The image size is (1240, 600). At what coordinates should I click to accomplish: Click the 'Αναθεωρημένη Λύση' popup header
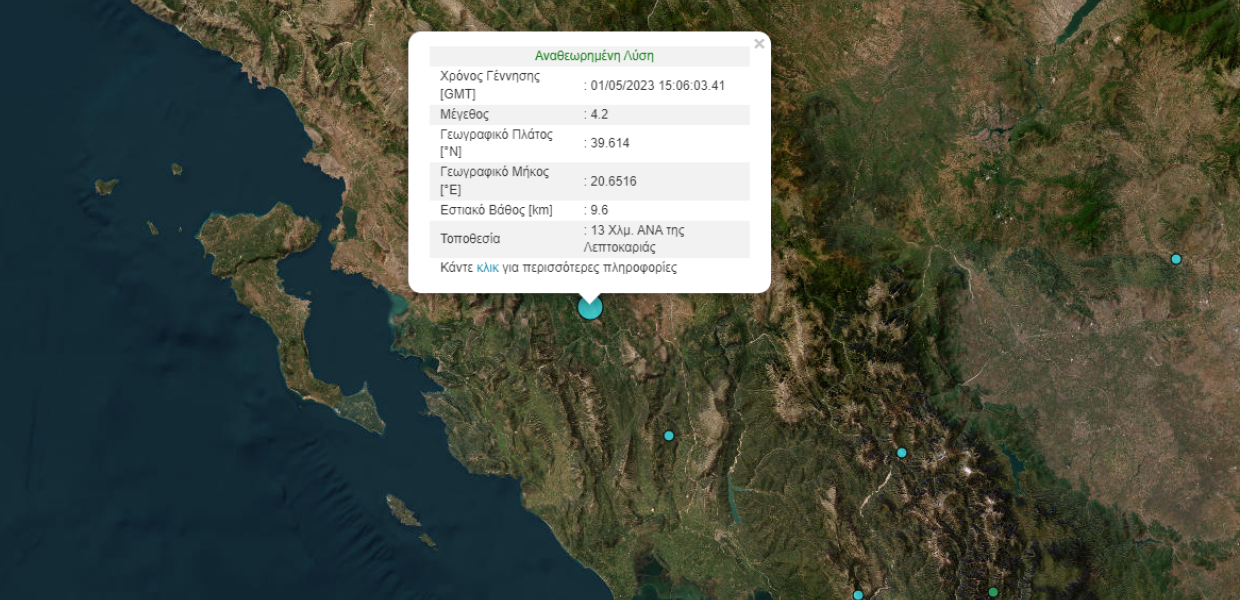(594, 56)
